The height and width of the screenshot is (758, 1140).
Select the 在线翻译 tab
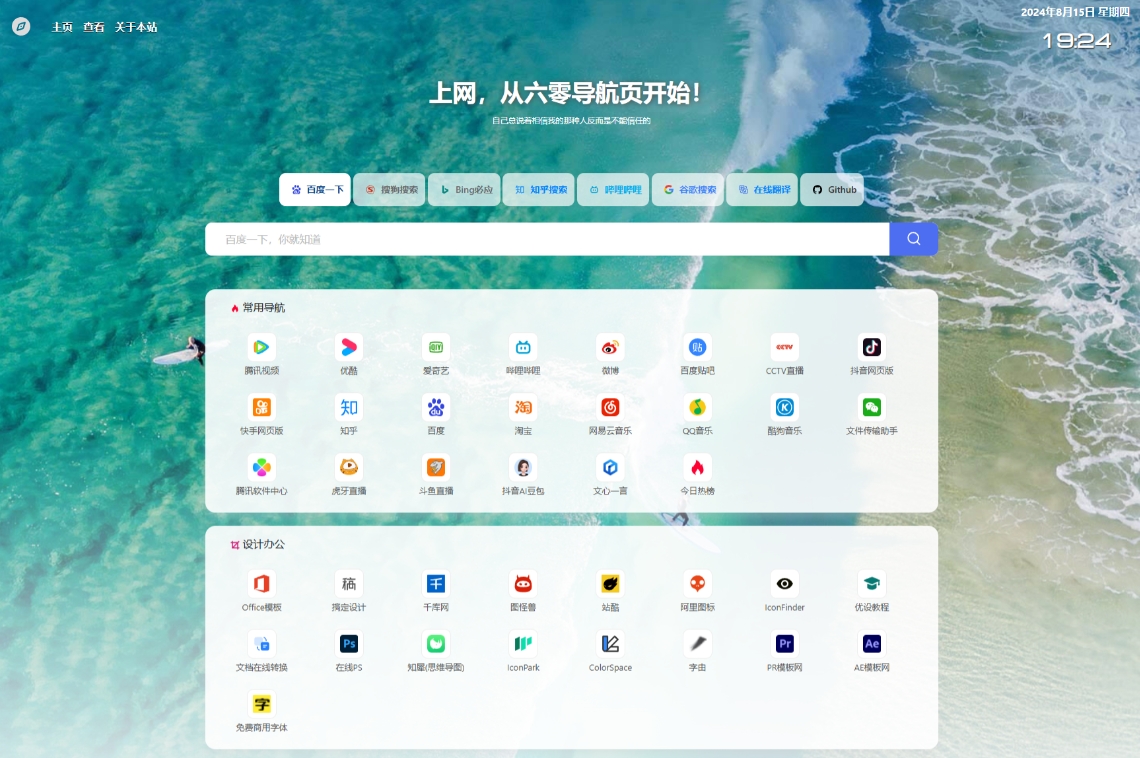coord(762,190)
